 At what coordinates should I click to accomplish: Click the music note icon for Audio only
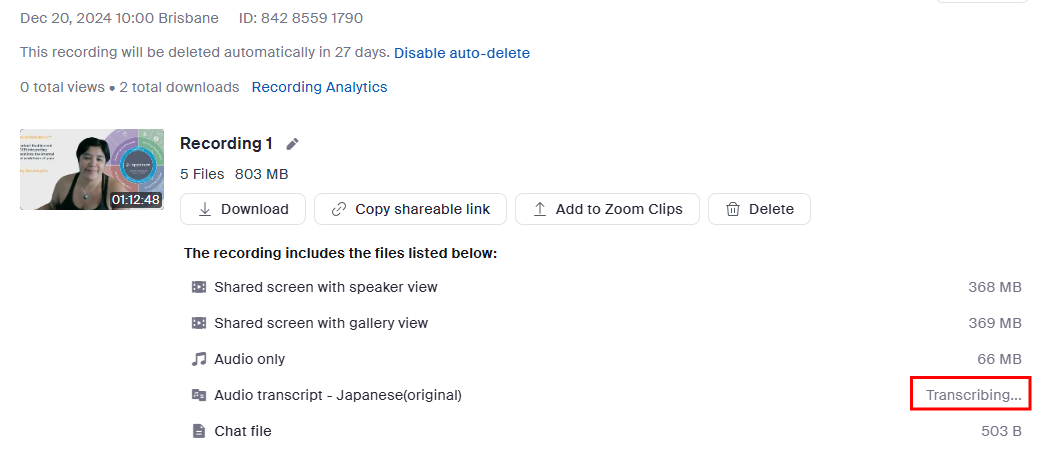[x=199, y=359]
